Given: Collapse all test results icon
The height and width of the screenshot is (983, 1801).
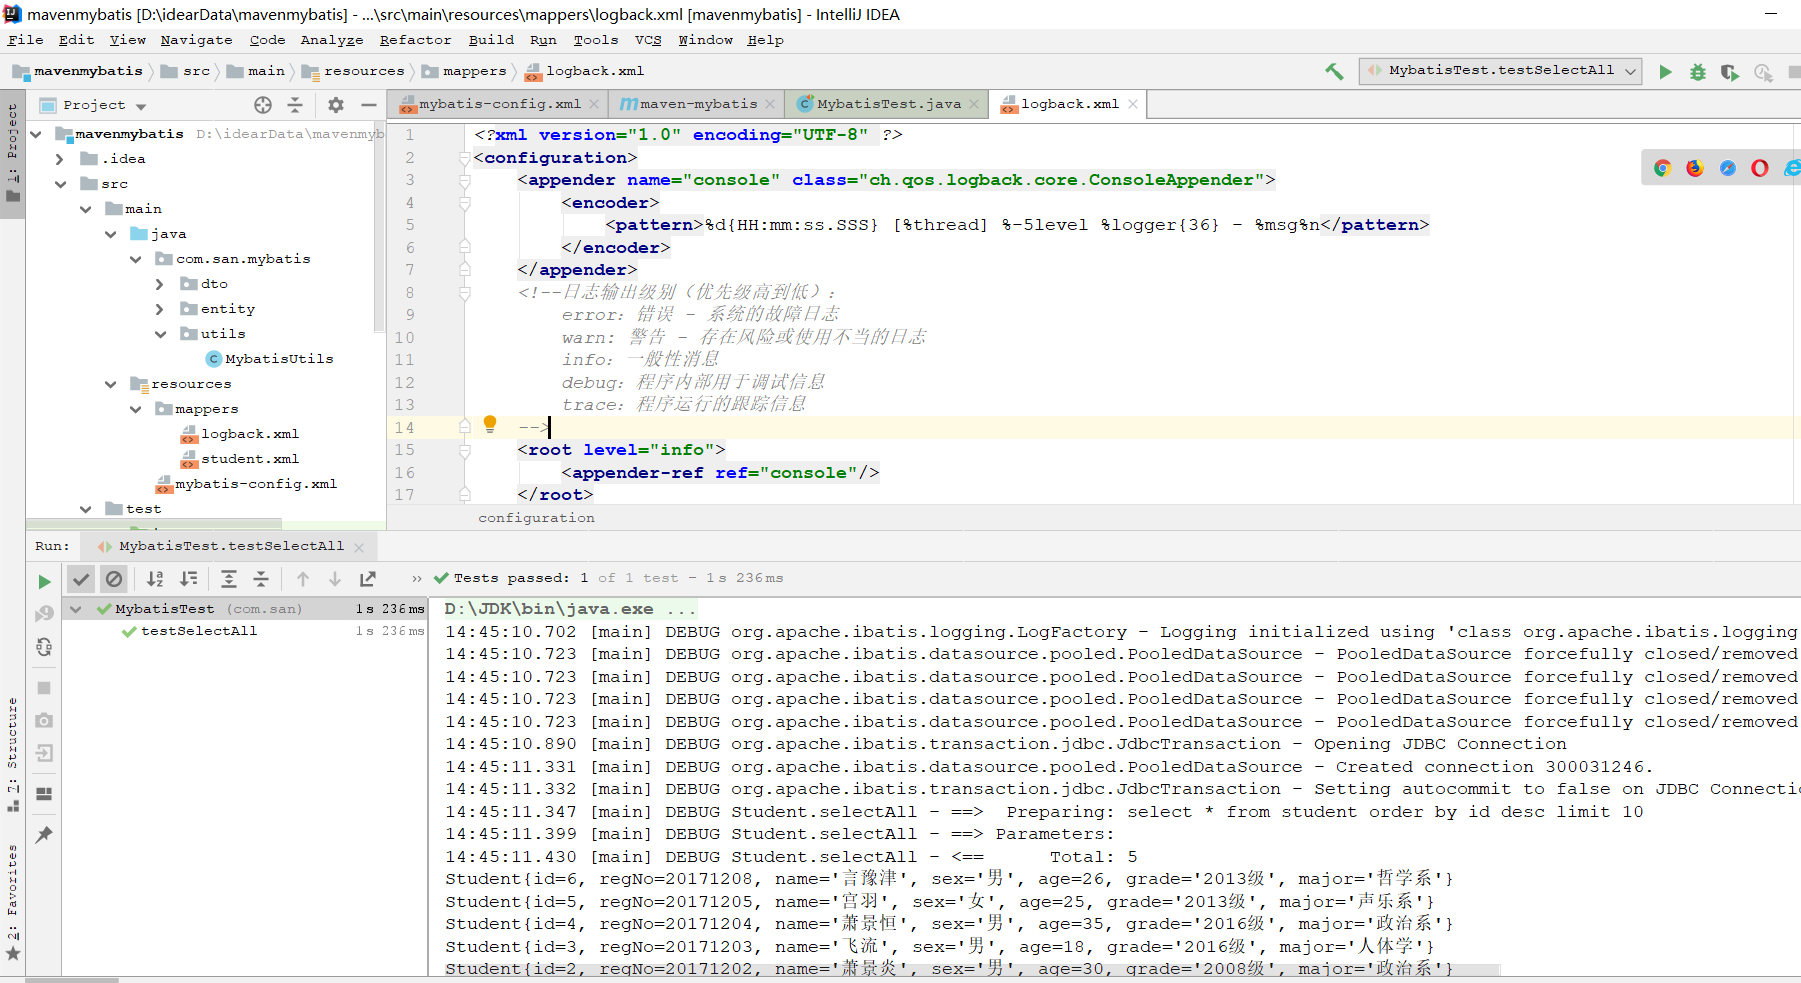Looking at the screenshot, I should coord(261,579).
